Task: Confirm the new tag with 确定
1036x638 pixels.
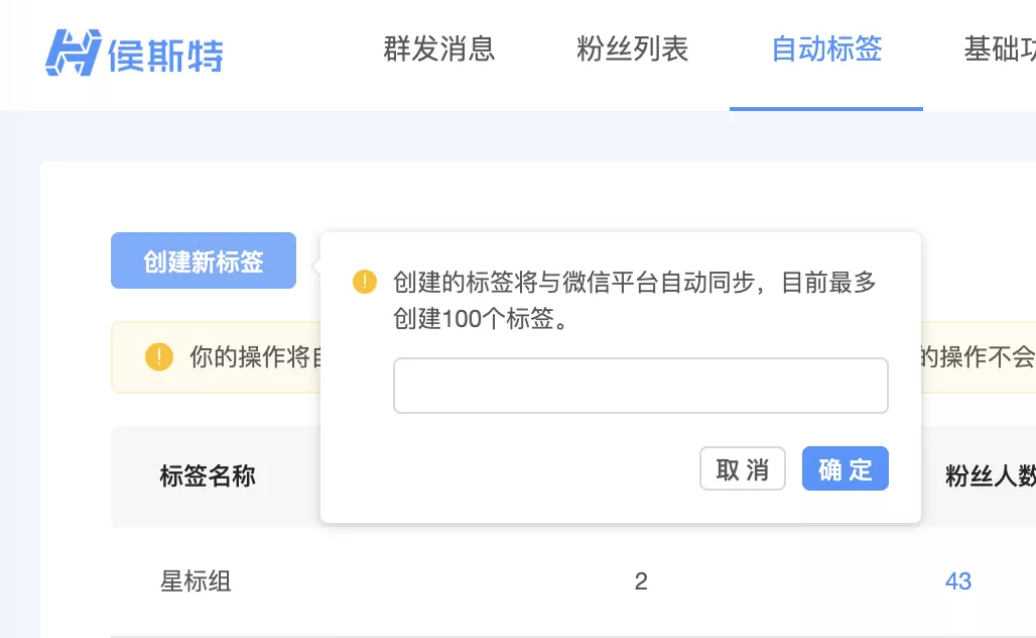Action: pos(845,469)
